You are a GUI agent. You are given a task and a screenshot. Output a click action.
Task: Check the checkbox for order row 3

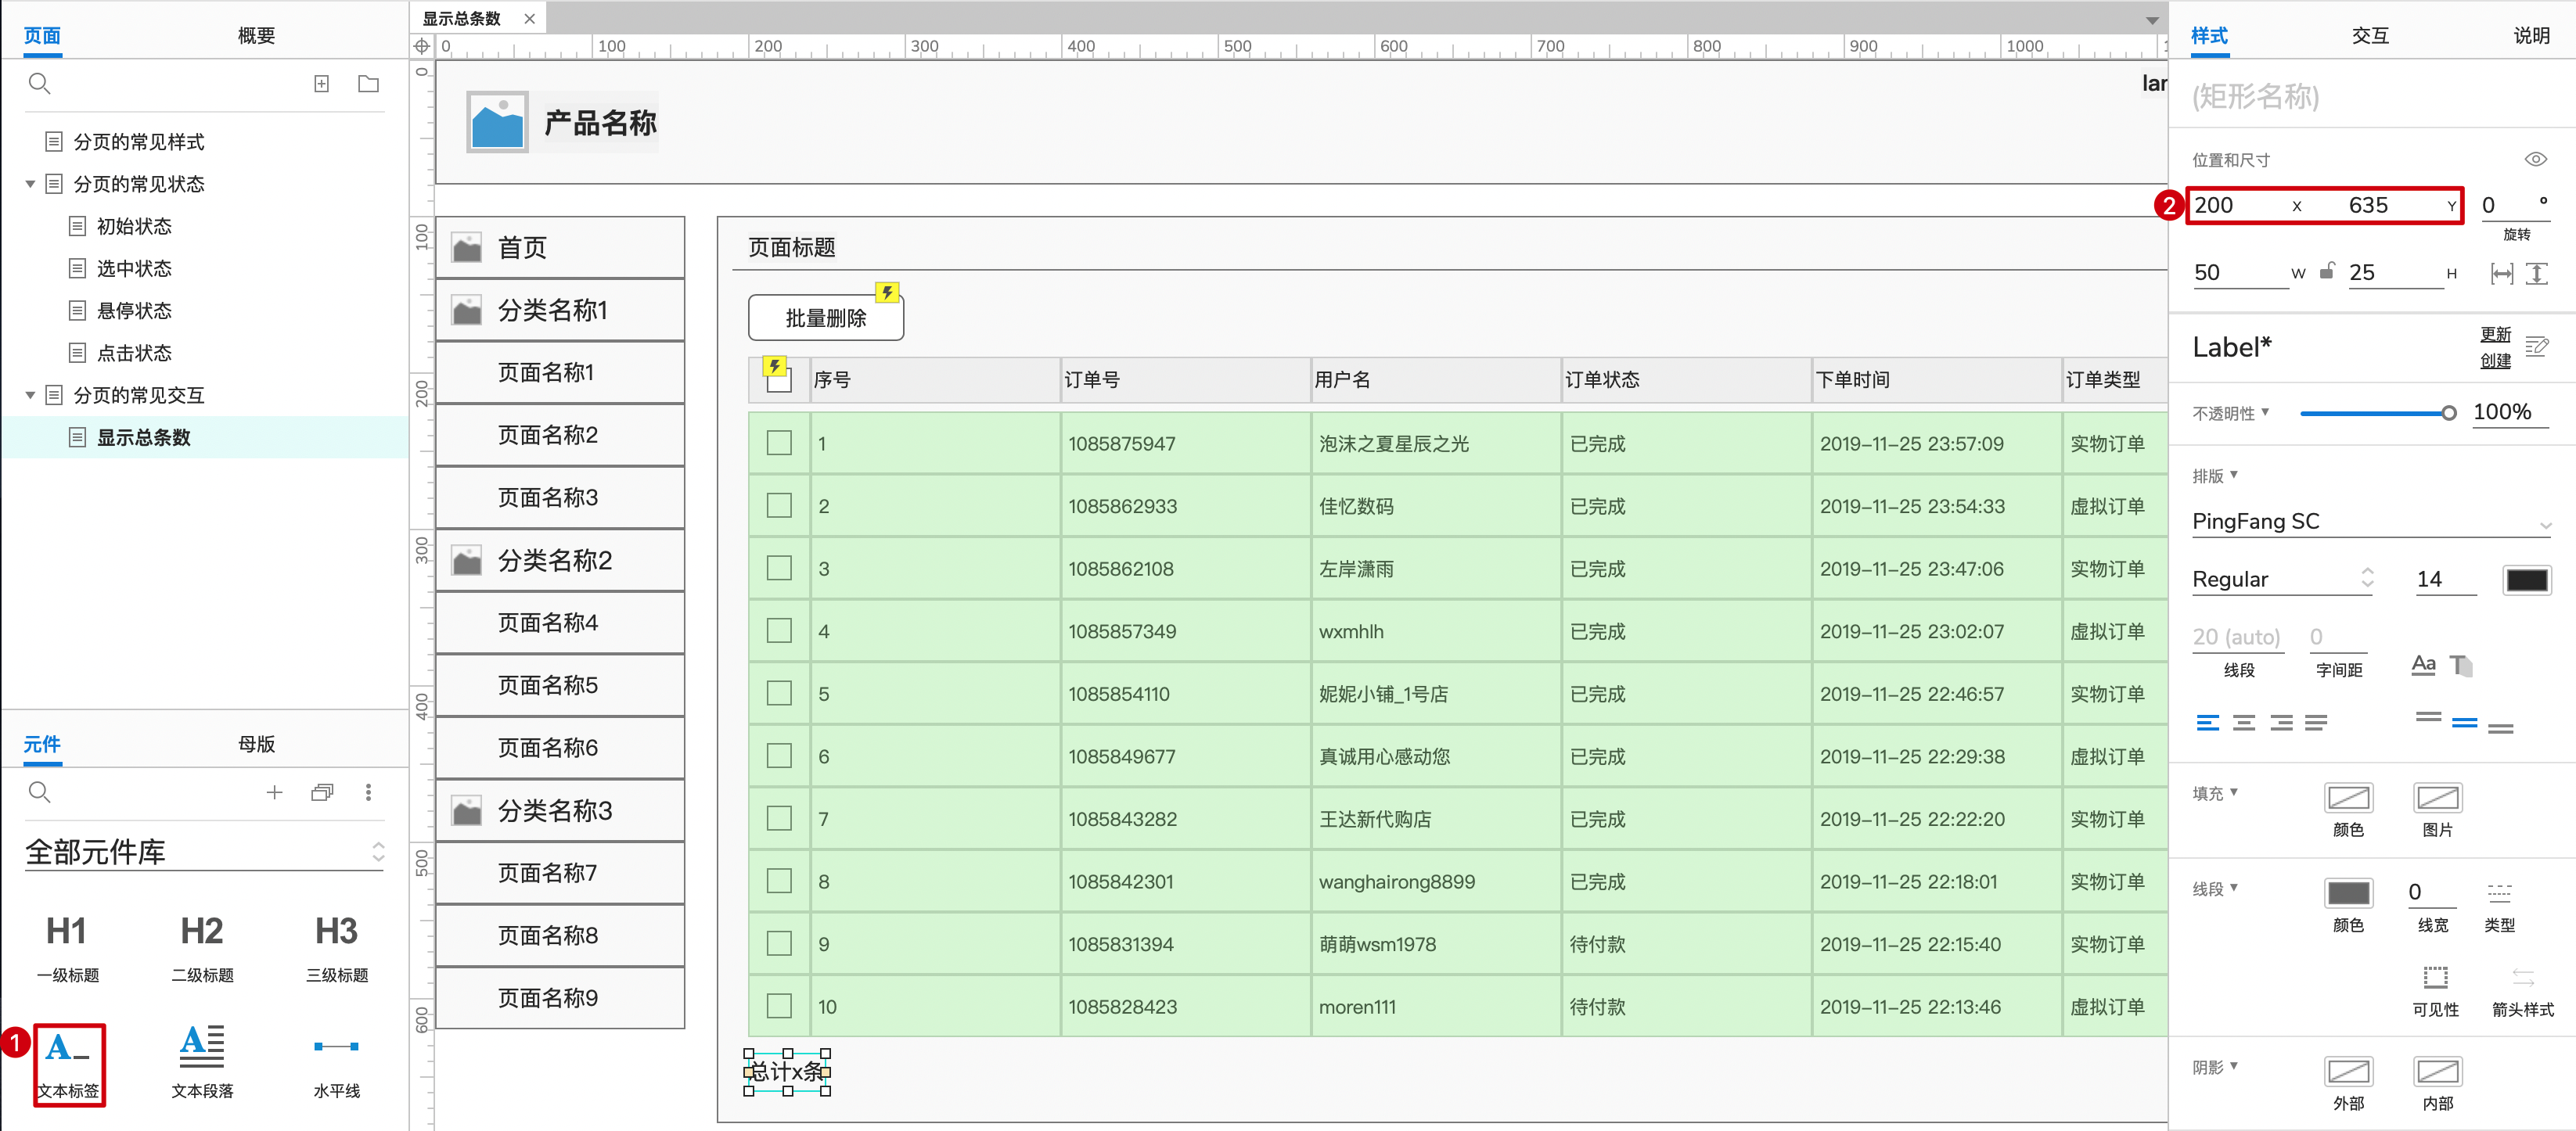pos(779,568)
